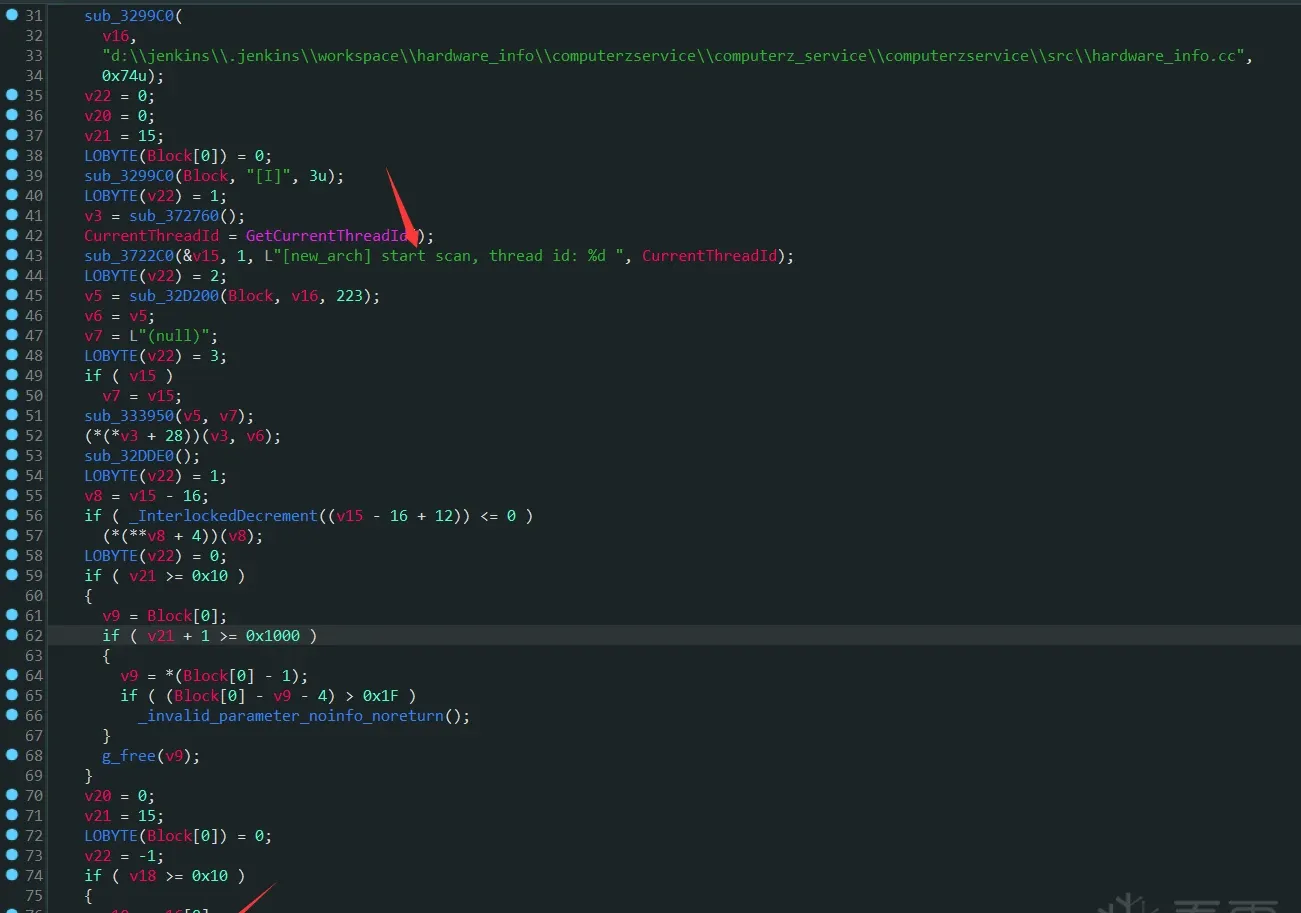The width and height of the screenshot is (1301, 913).
Task: Click the sub_32D200 function name
Action: 173,295
